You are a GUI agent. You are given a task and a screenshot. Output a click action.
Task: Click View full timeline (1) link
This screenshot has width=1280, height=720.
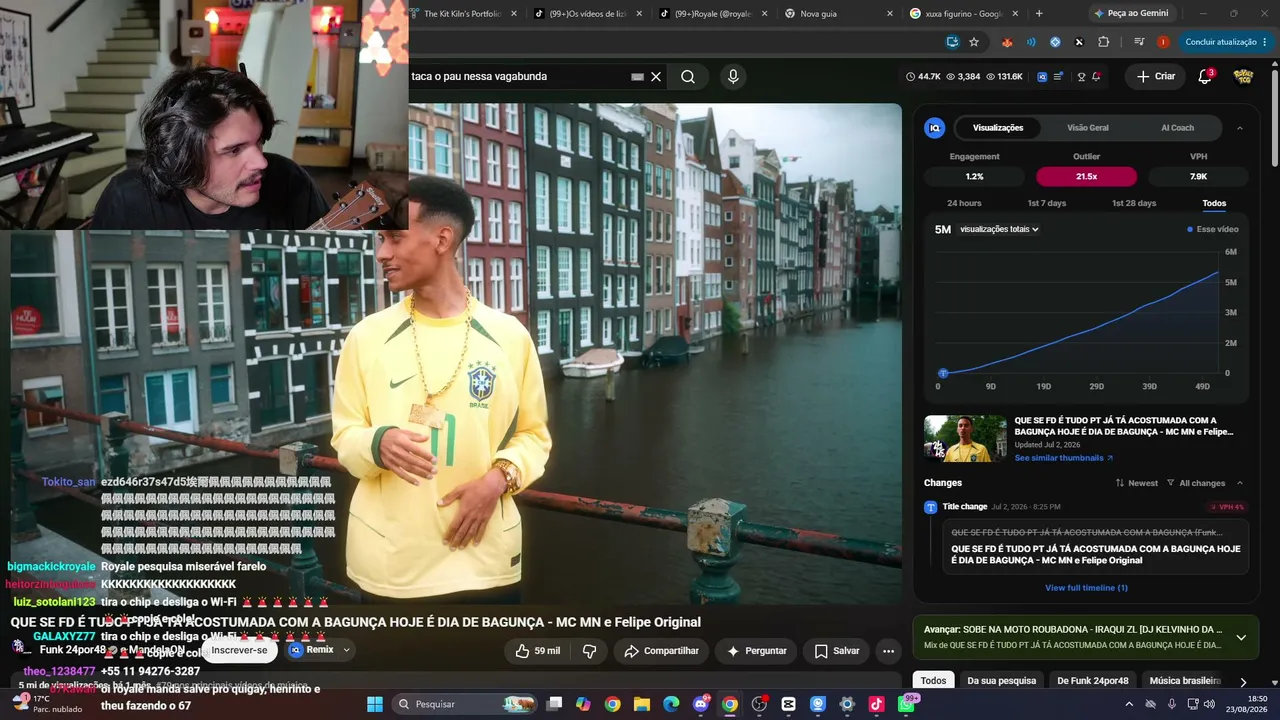click(x=1086, y=587)
